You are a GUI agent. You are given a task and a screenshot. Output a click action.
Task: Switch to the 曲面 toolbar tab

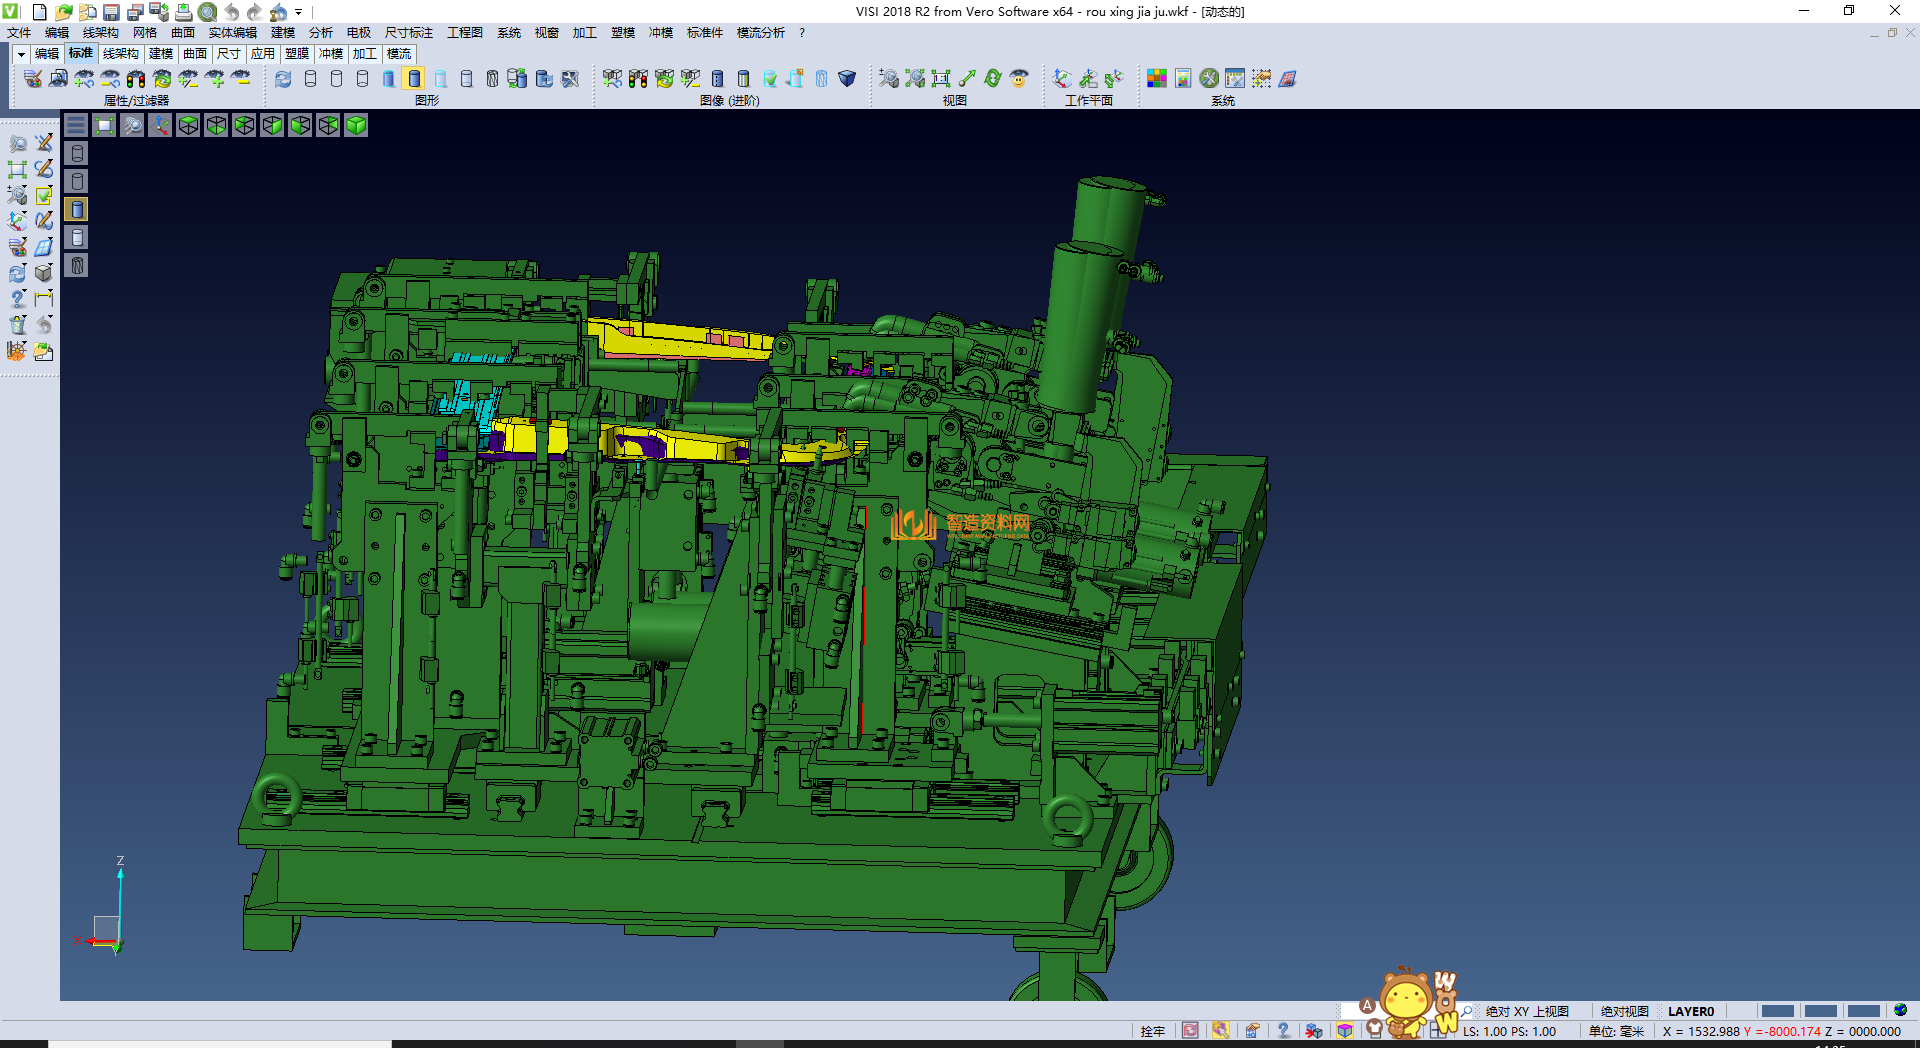click(195, 54)
